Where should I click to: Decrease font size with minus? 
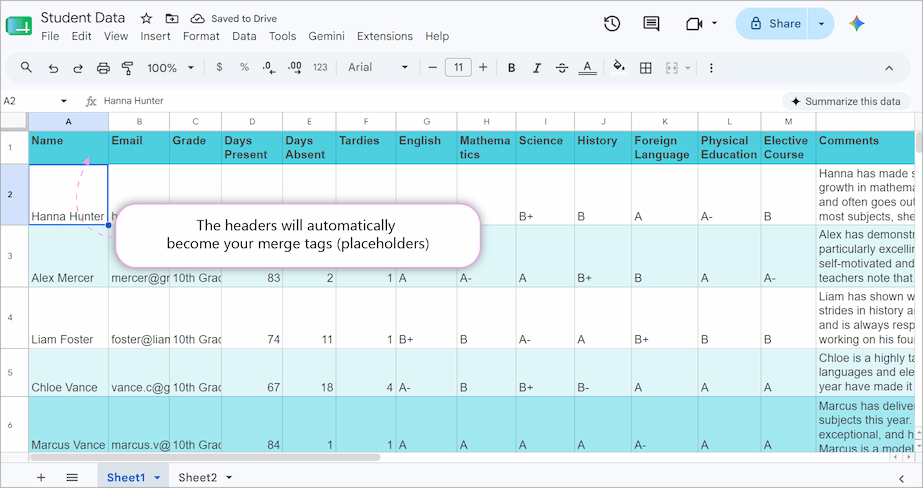tap(433, 68)
